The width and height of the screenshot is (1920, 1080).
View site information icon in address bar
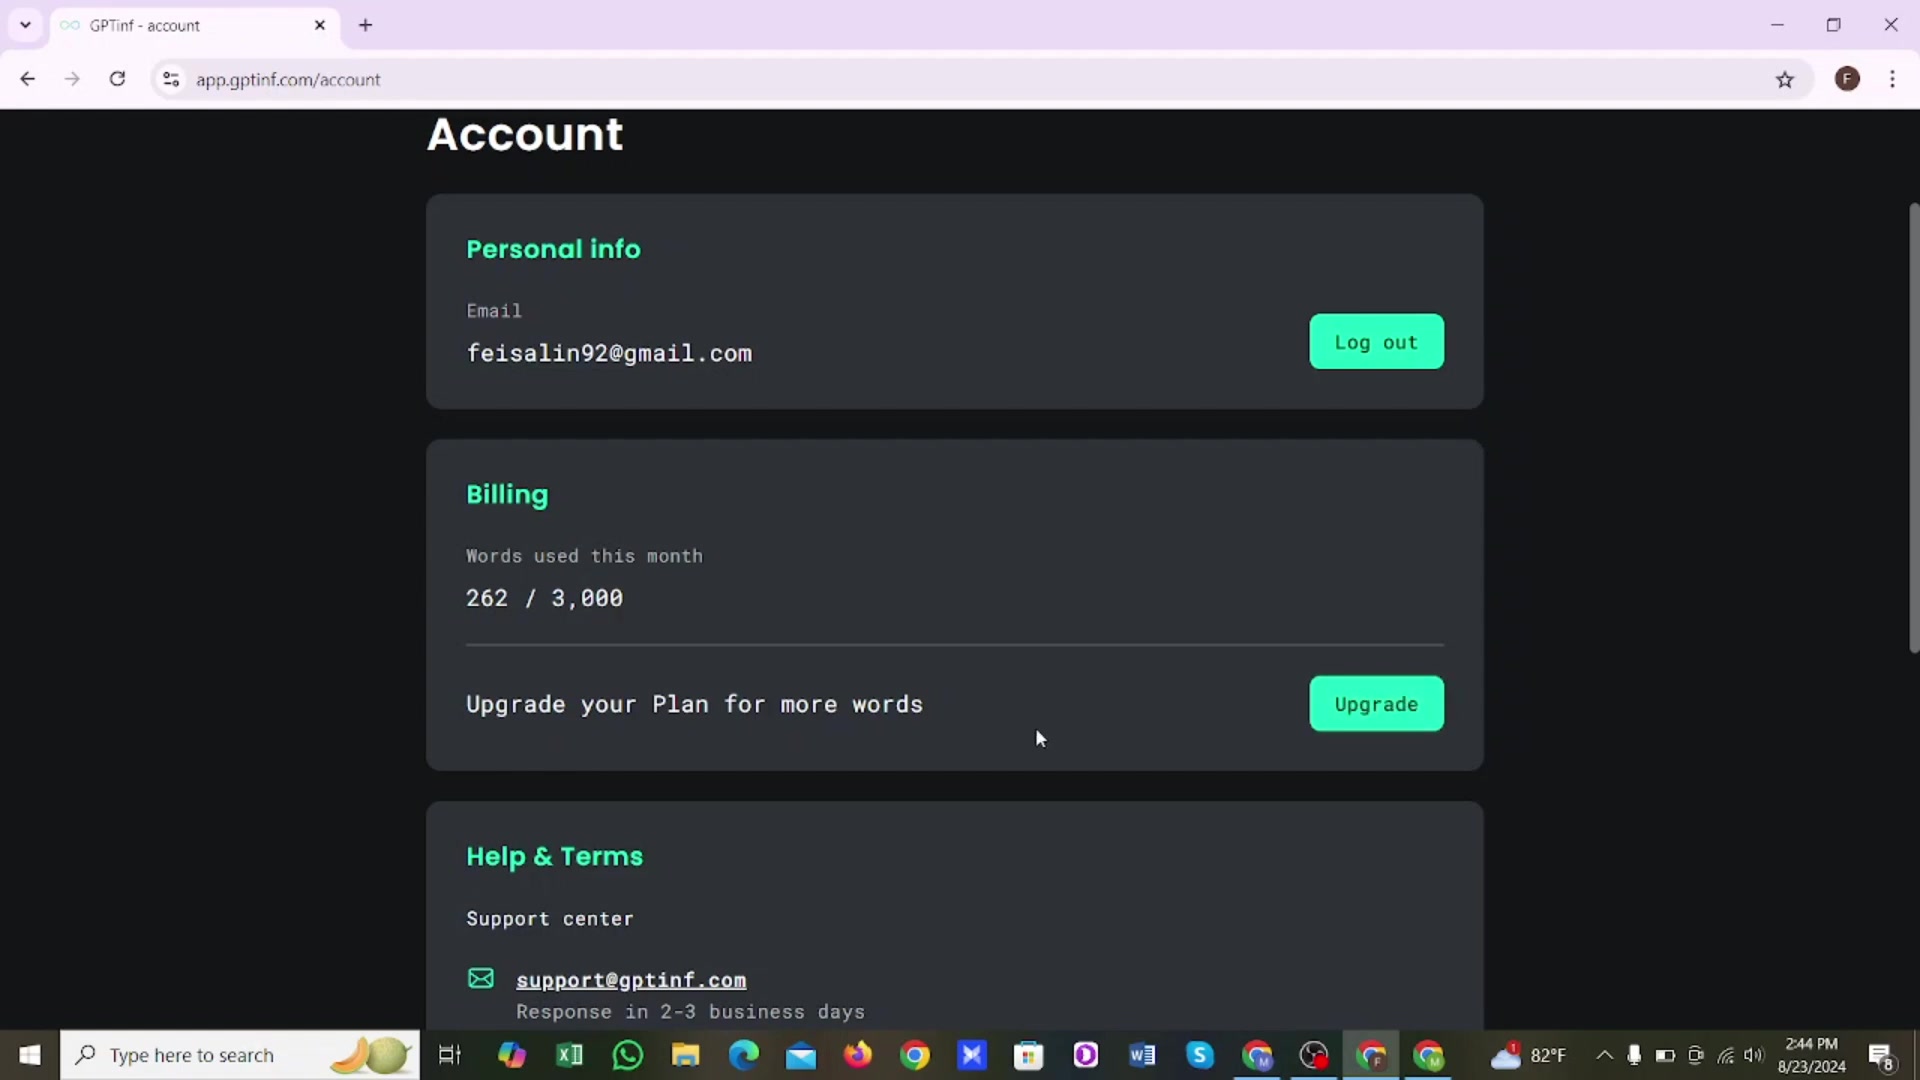pyautogui.click(x=171, y=79)
